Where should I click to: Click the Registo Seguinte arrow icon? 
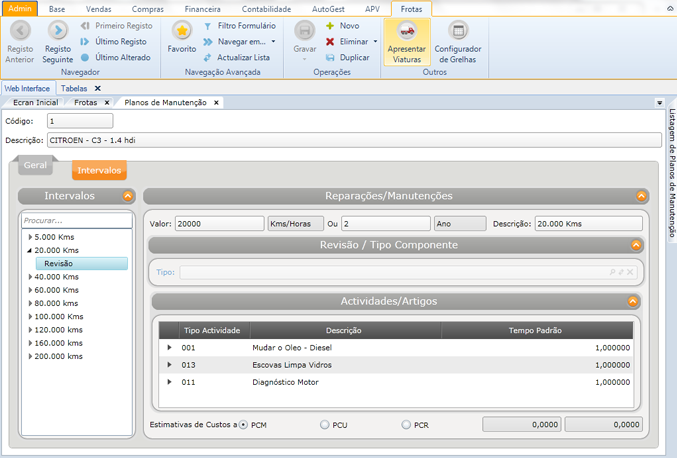[58, 31]
